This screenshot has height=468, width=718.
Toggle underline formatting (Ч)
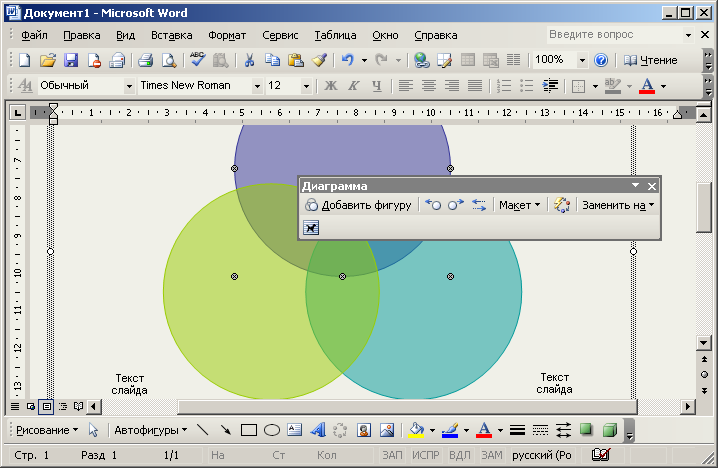coord(377,86)
